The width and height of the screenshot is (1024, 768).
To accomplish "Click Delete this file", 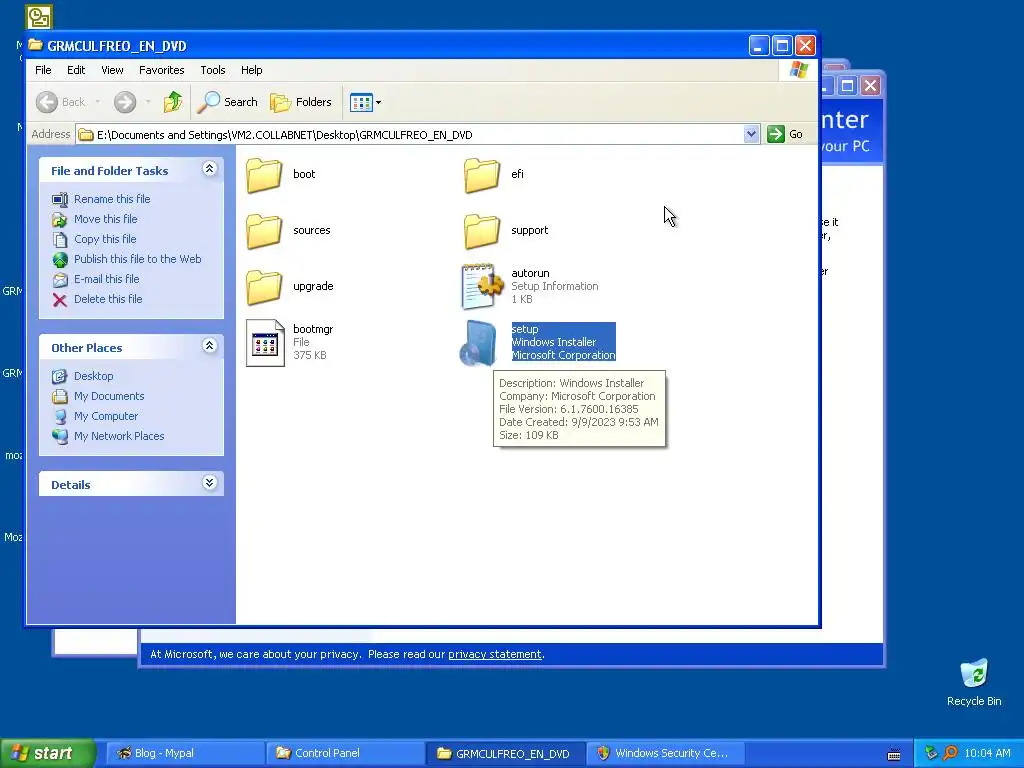I will click(108, 299).
